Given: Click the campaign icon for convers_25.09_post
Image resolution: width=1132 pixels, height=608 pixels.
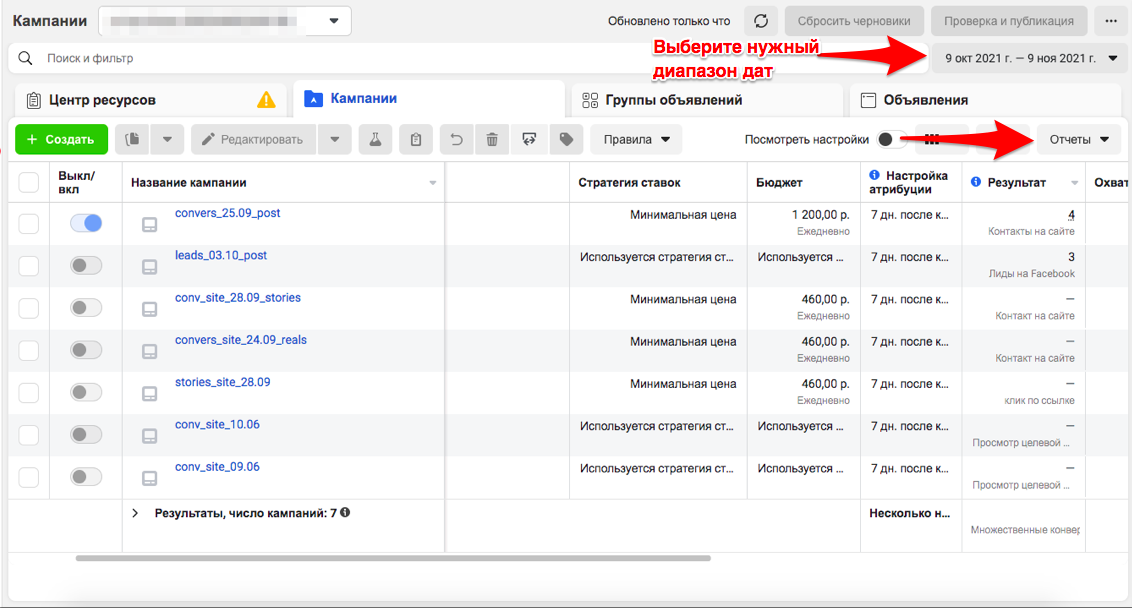Looking at the screenshot, I should (149, 225).
